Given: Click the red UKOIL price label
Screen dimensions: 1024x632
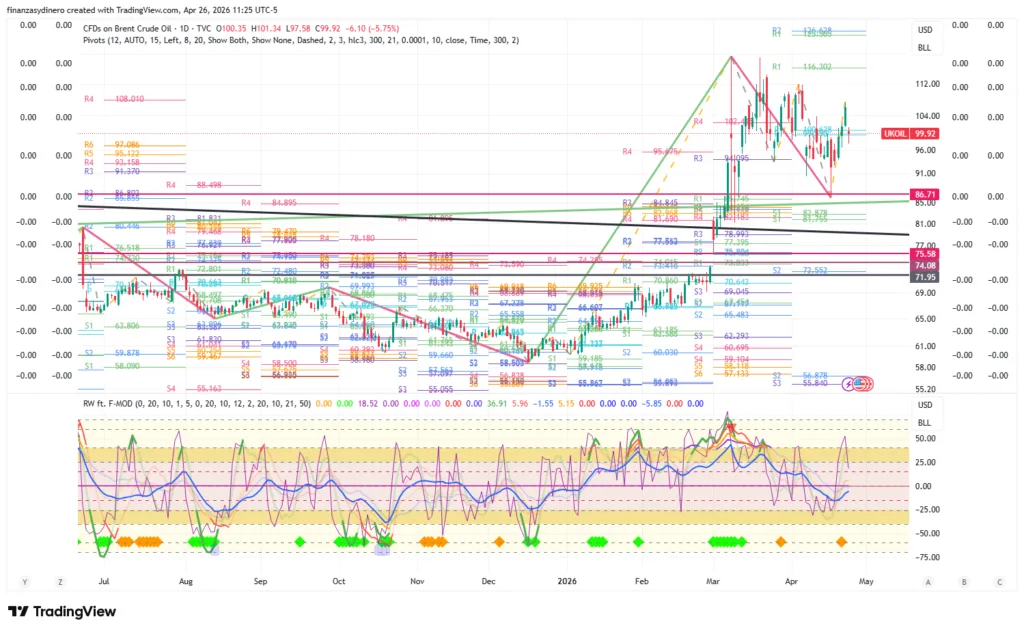Looking at the screenshot, I should [895, 133].
